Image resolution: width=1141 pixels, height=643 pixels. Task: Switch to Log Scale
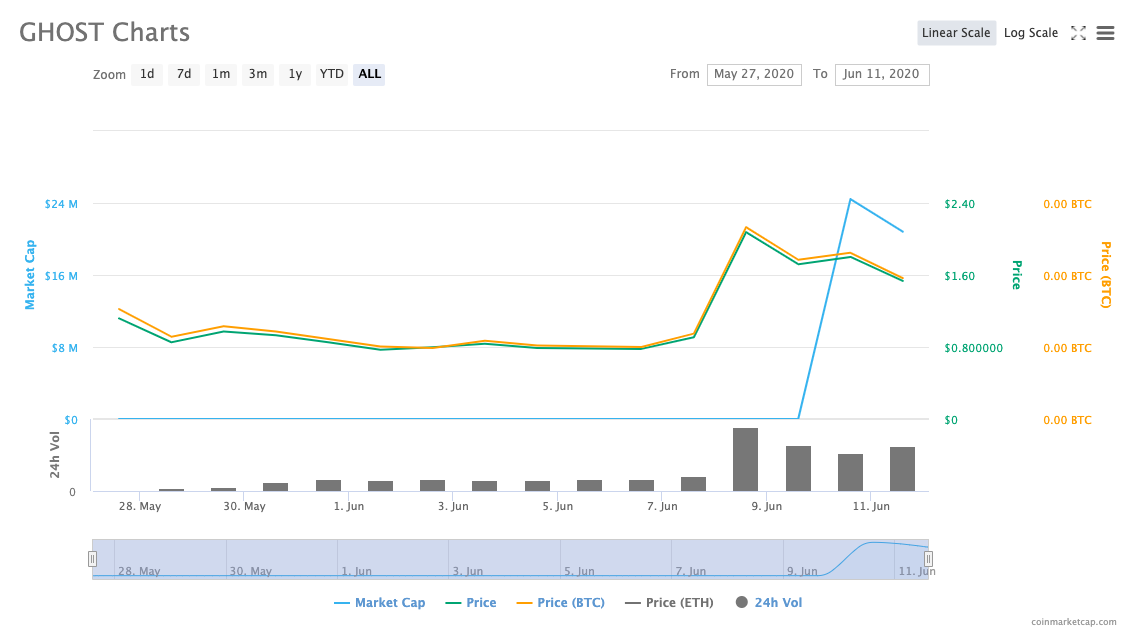click(x=1030, y=33)
